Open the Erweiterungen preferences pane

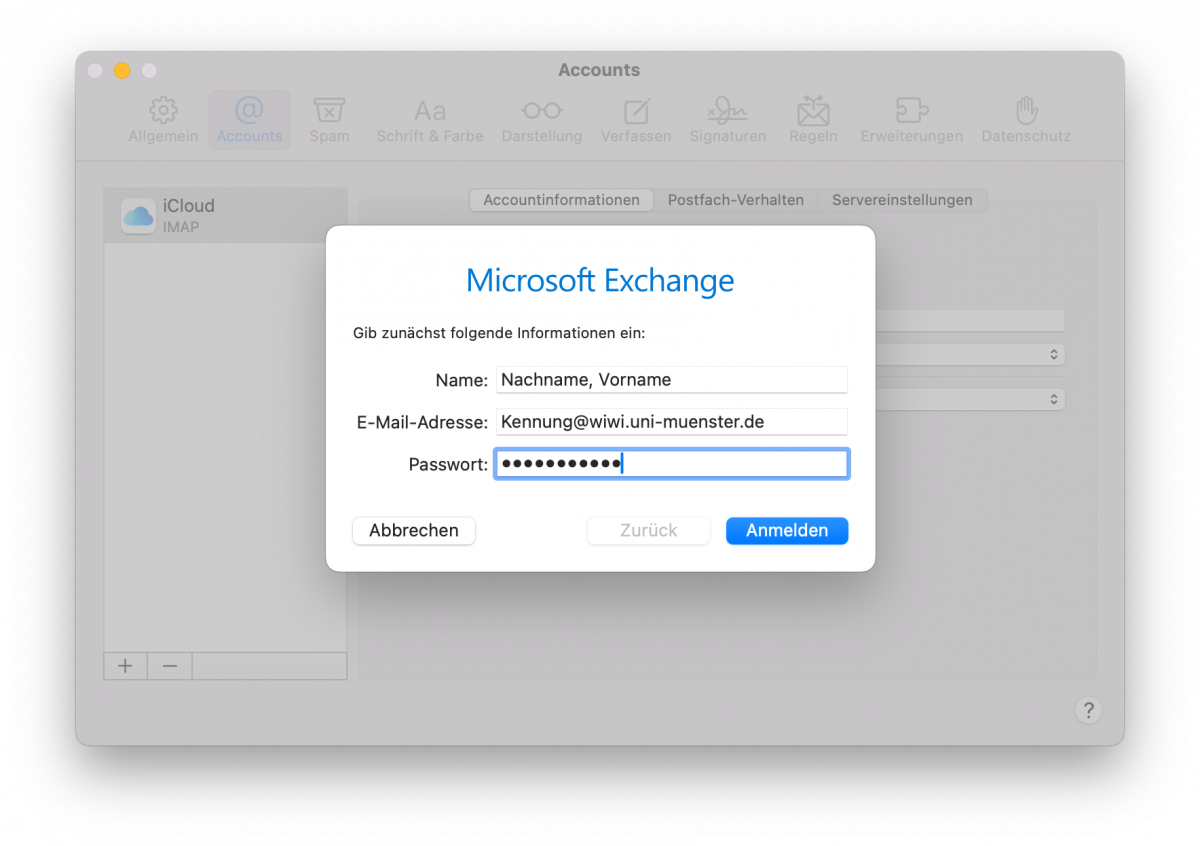point(912,120)
